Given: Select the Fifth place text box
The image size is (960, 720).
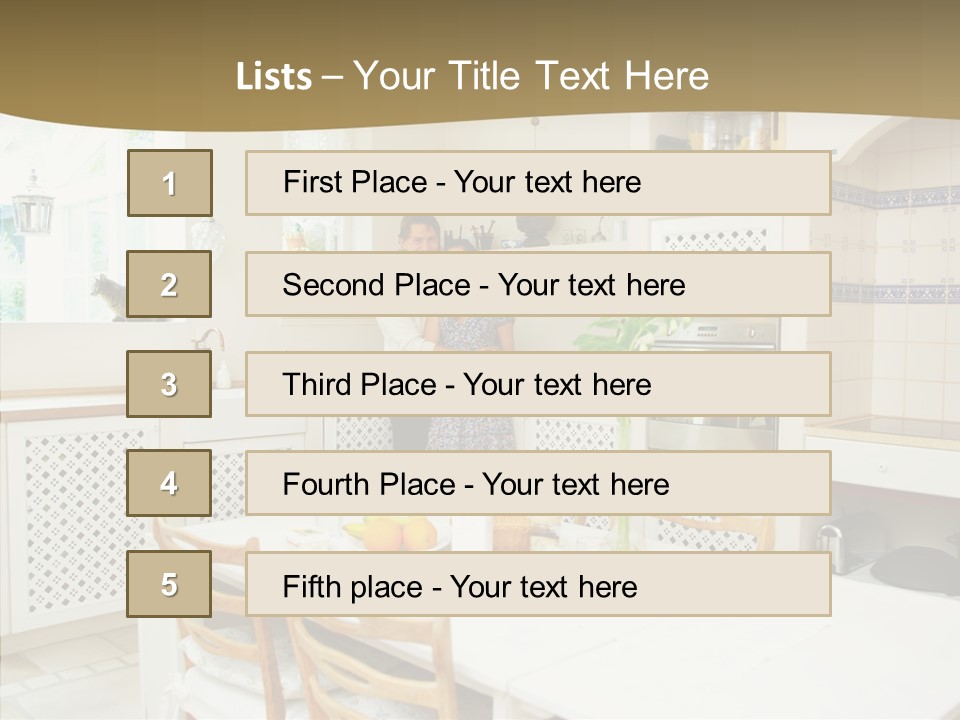Looking at the screenshot, I should pyautogui.click(x=538, y=585).
